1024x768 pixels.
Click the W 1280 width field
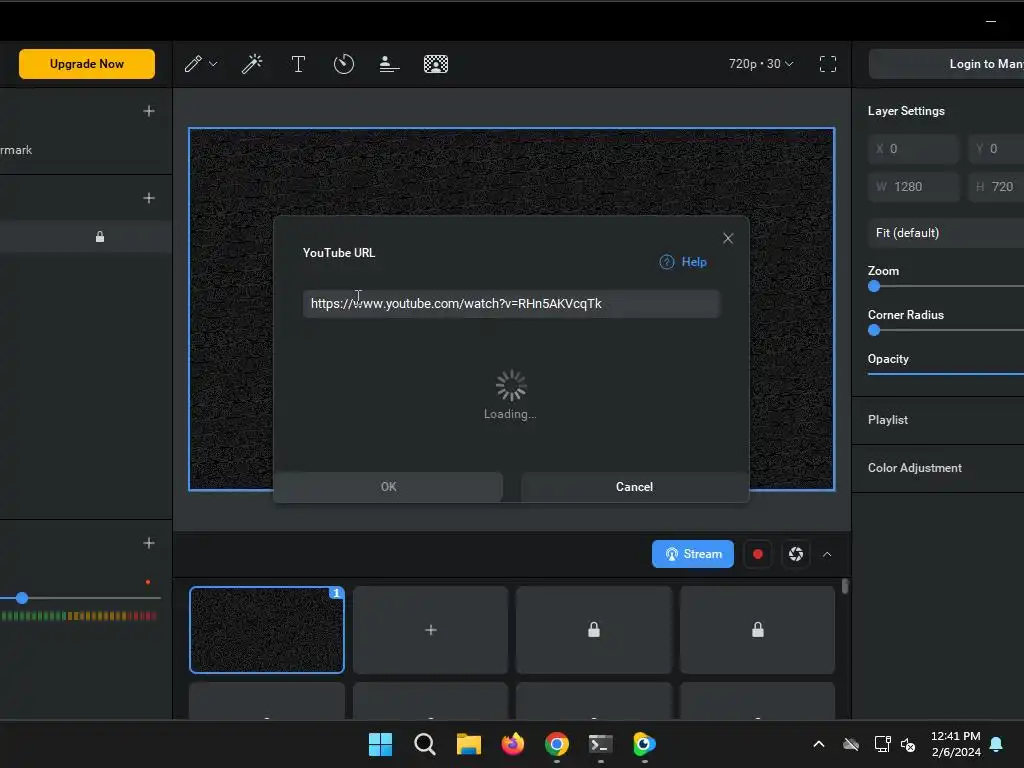point(913,187)
